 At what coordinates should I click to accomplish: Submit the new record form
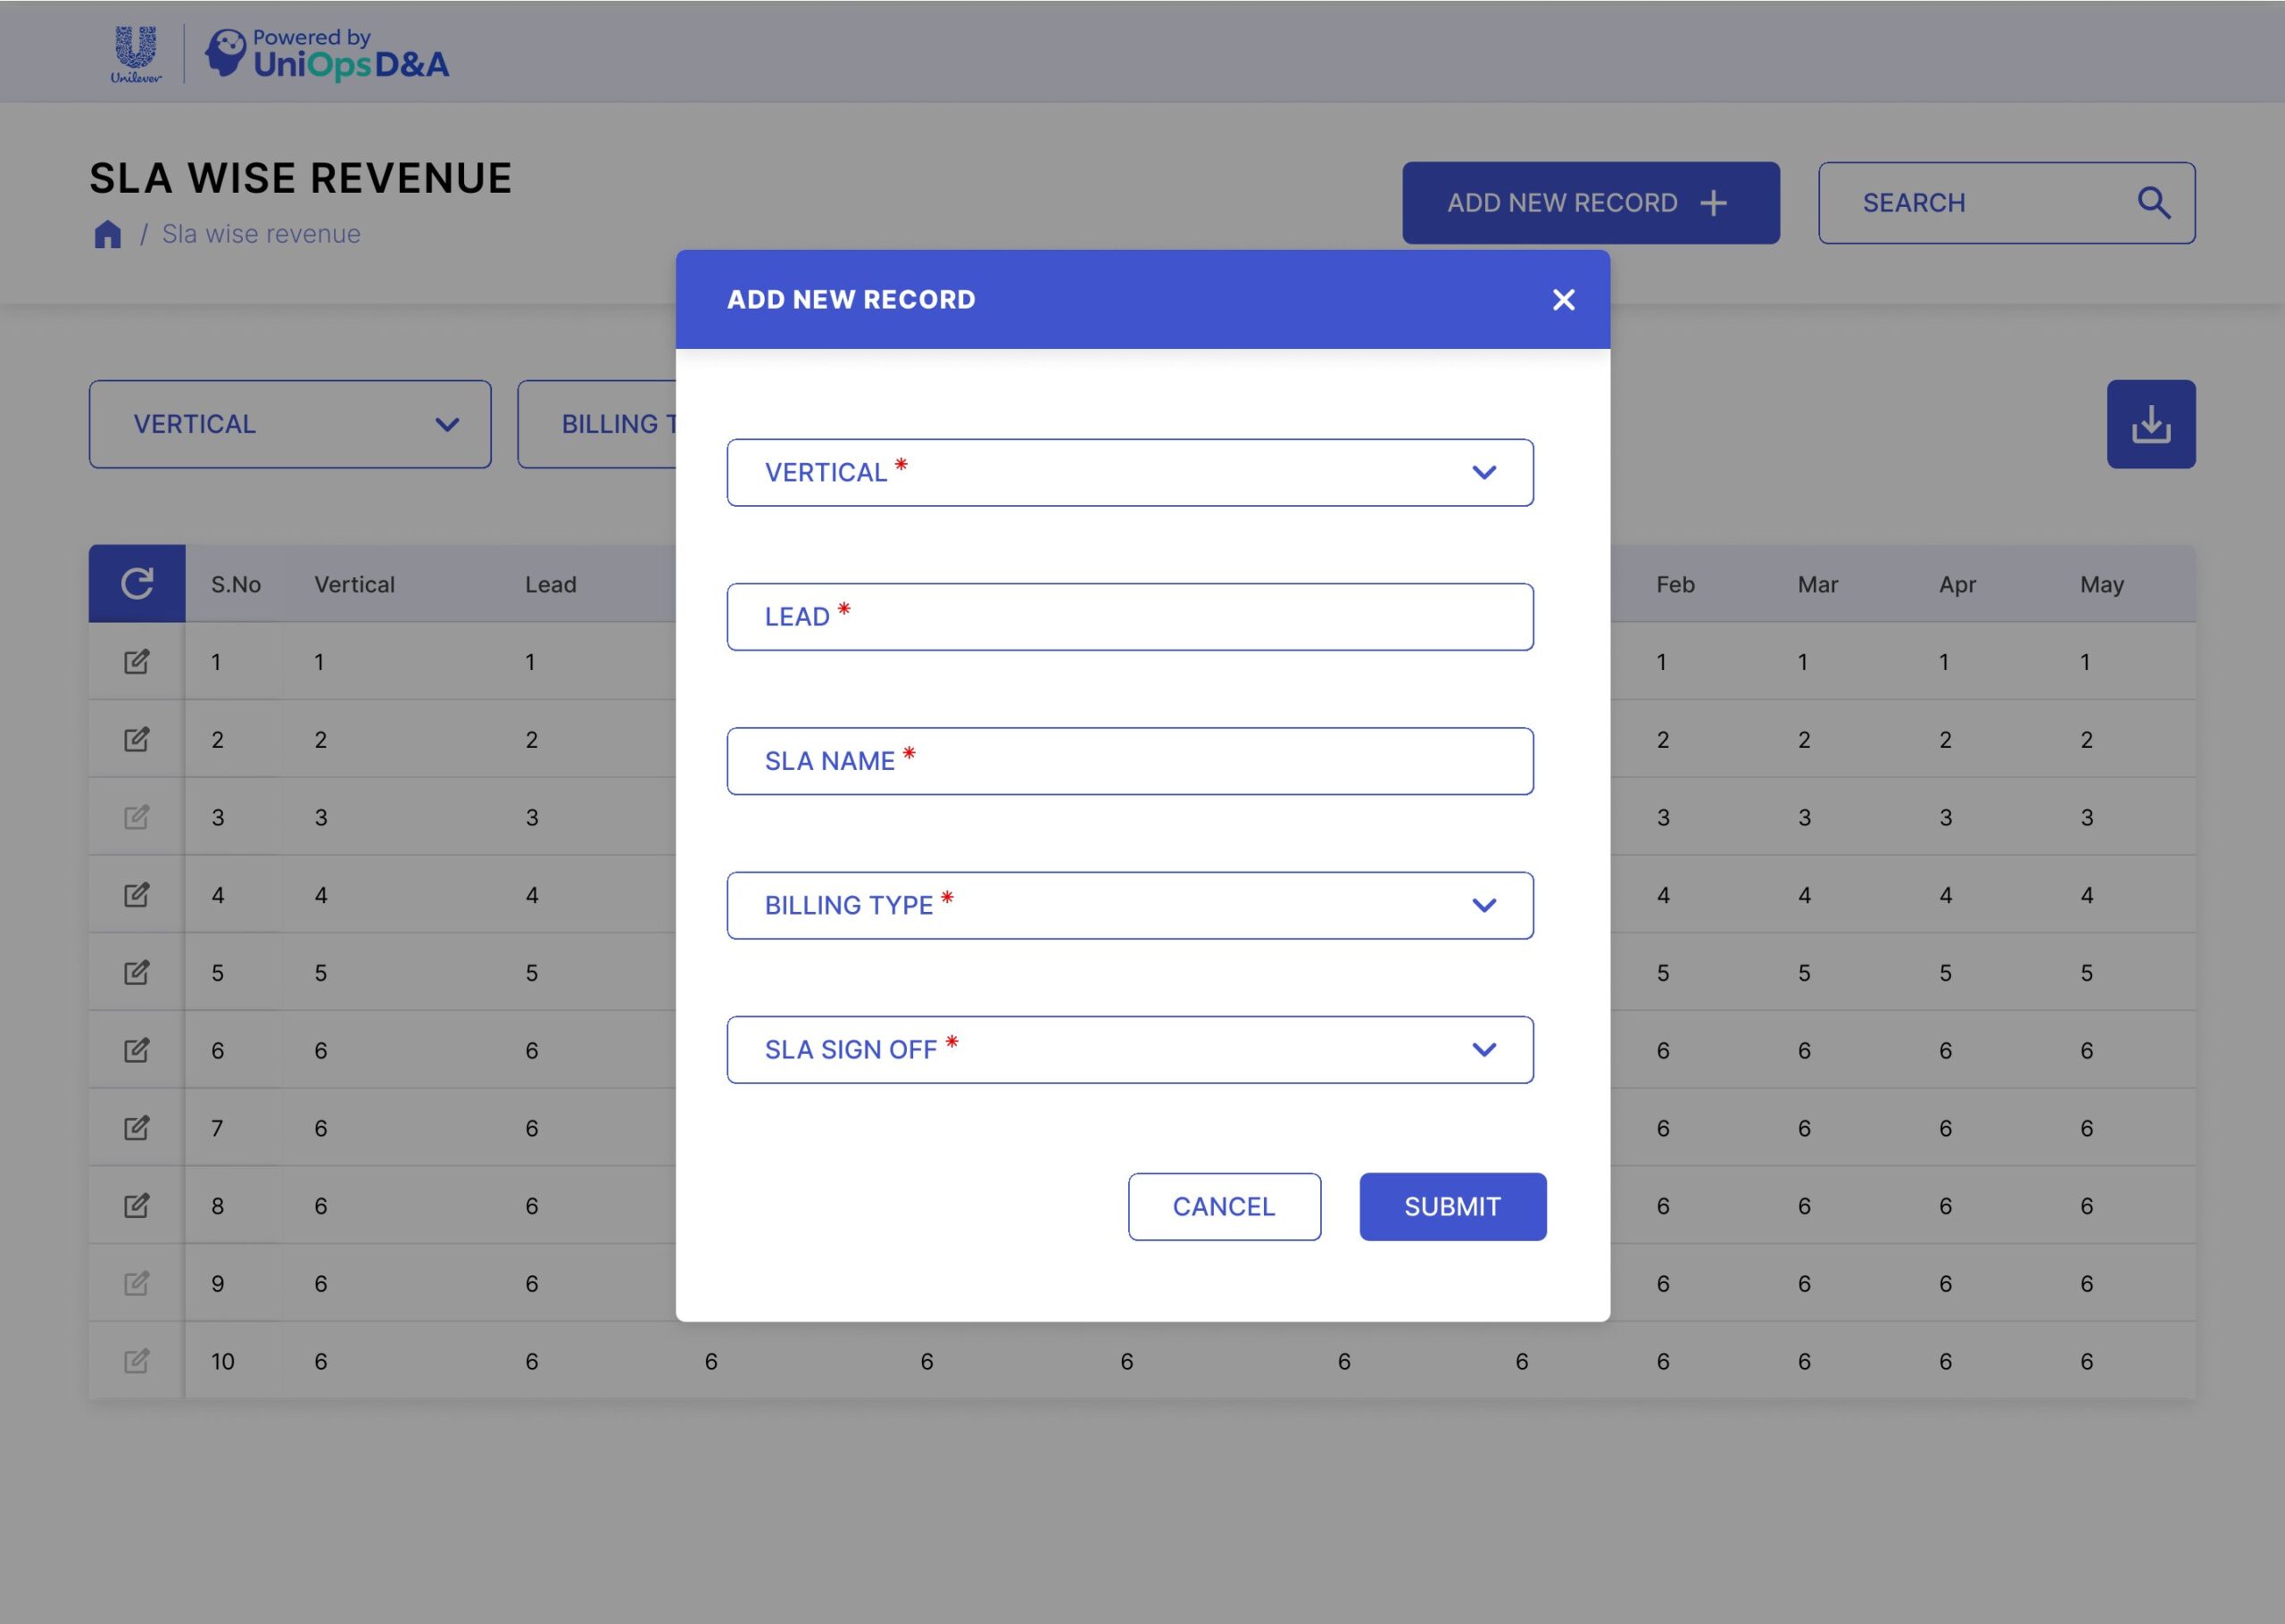coord(1452,1206)
